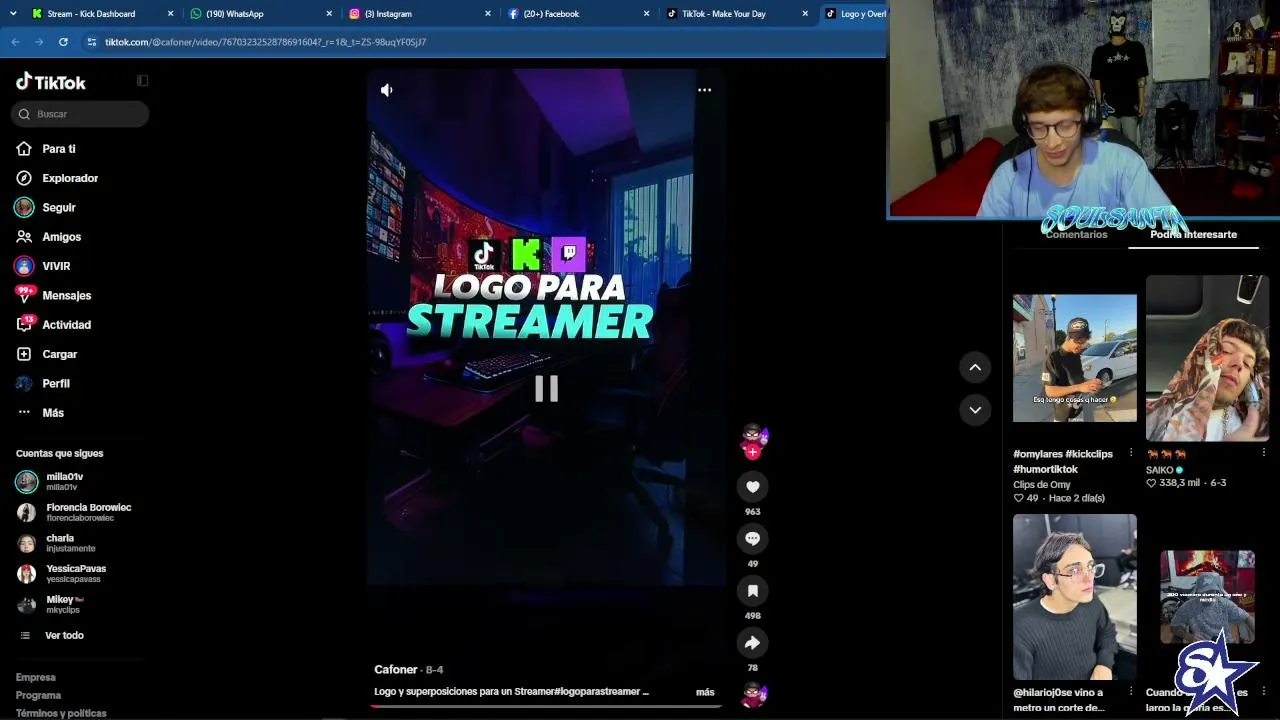Collapse the TikTok sidebar panel

click(x=142, y=81)
